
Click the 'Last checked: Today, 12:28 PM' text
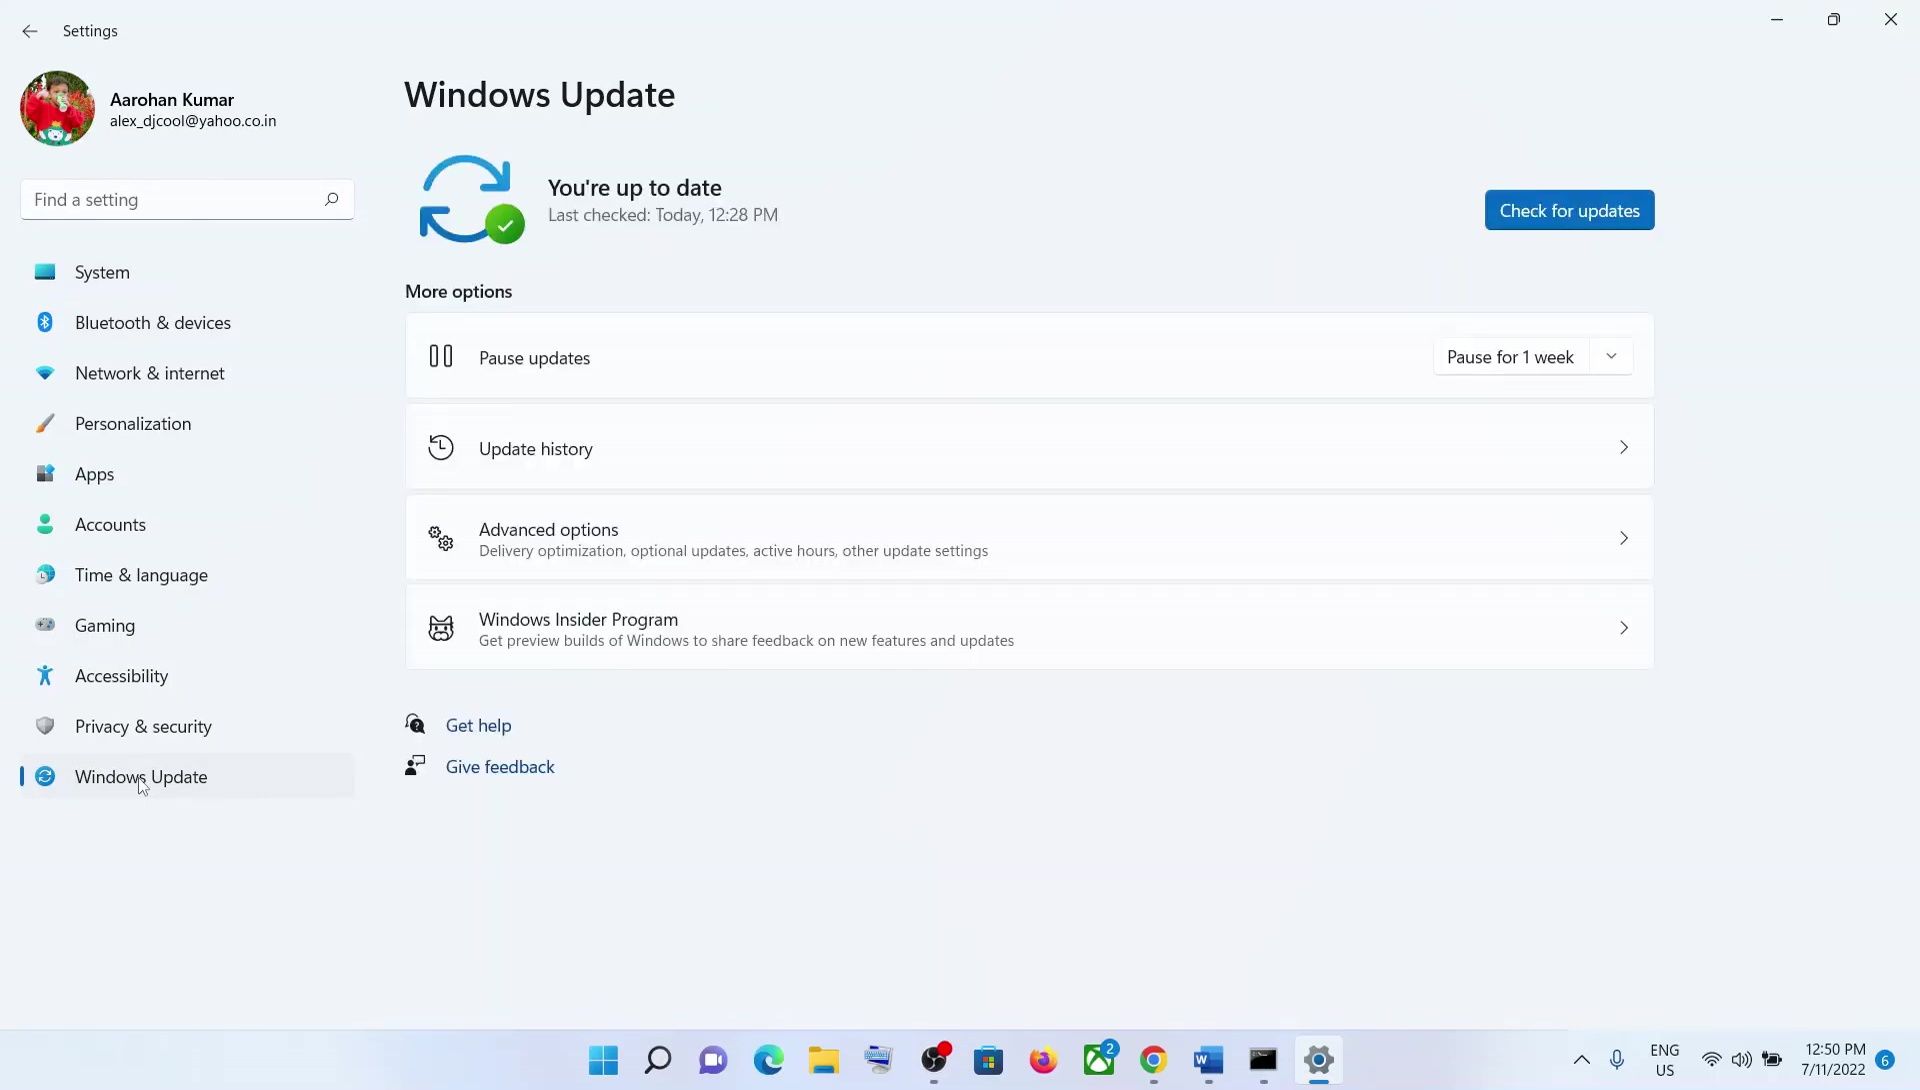click(663, 215)
